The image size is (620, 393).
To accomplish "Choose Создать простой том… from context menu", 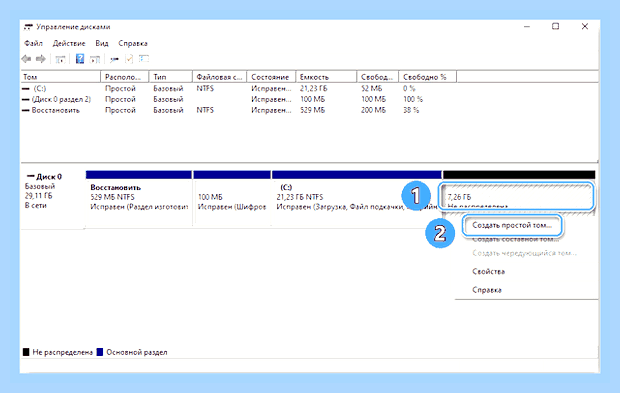I will 512,225.
